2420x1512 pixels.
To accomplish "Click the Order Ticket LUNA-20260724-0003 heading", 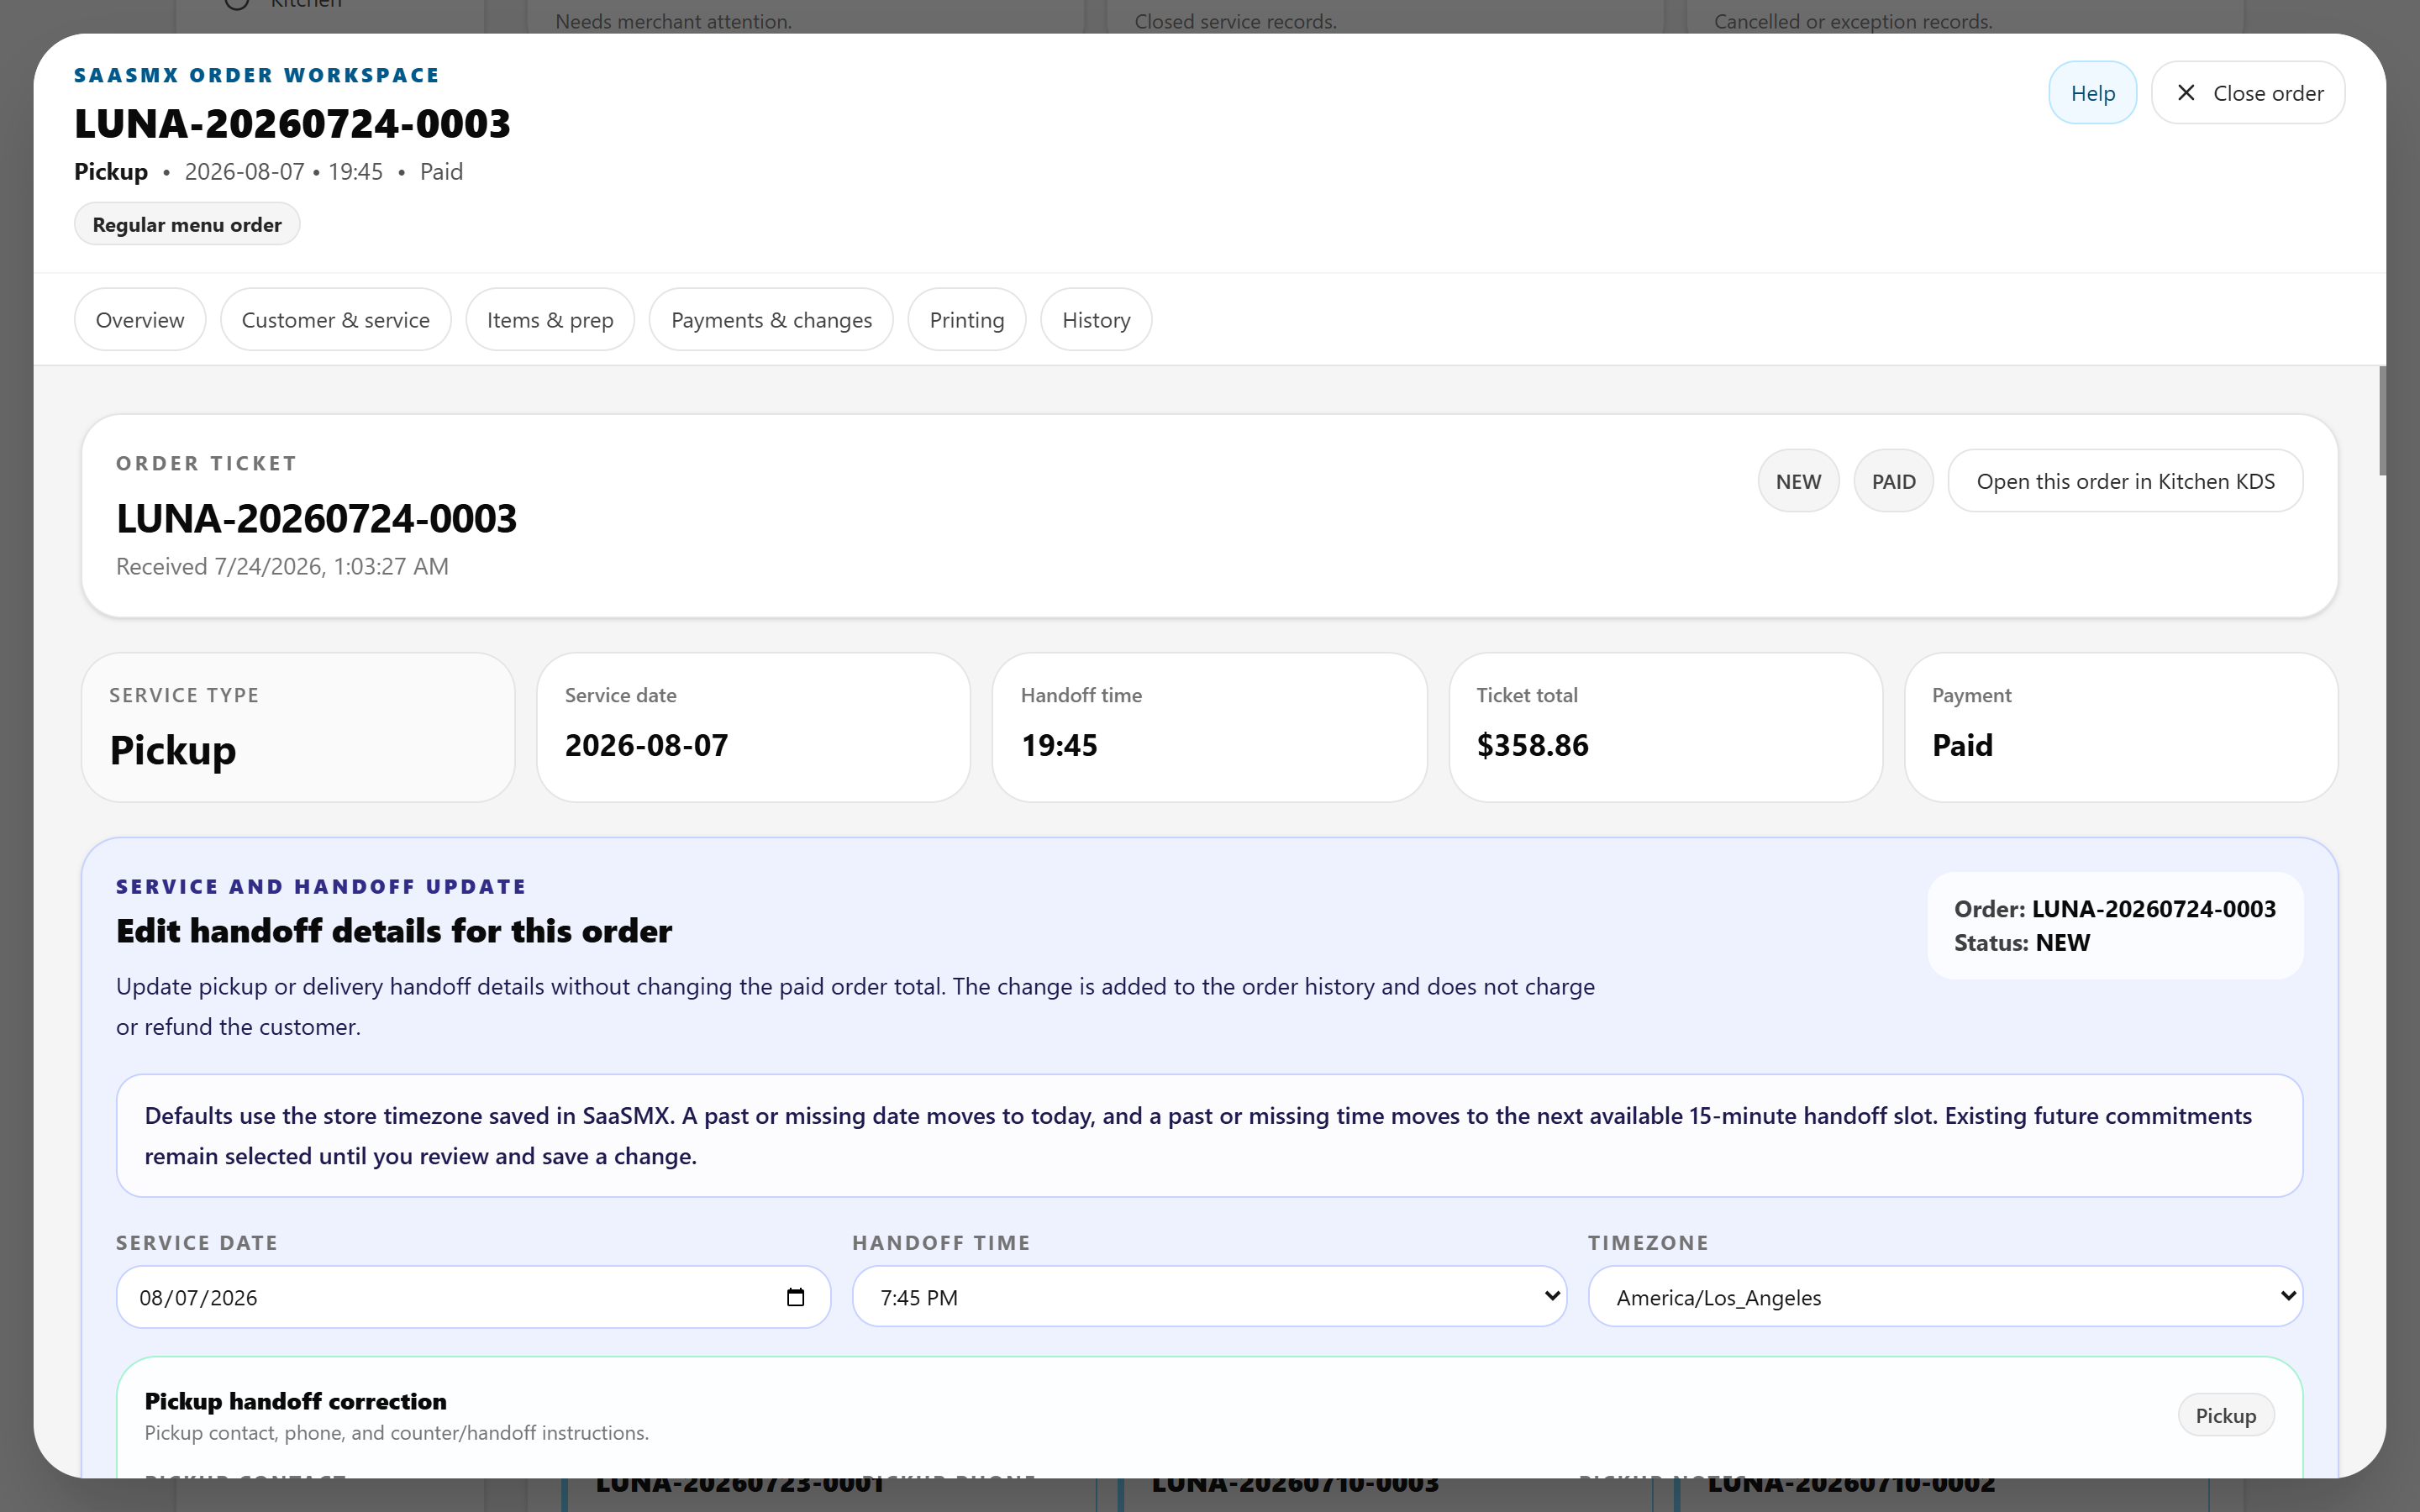I will click(x=316, y=518).
